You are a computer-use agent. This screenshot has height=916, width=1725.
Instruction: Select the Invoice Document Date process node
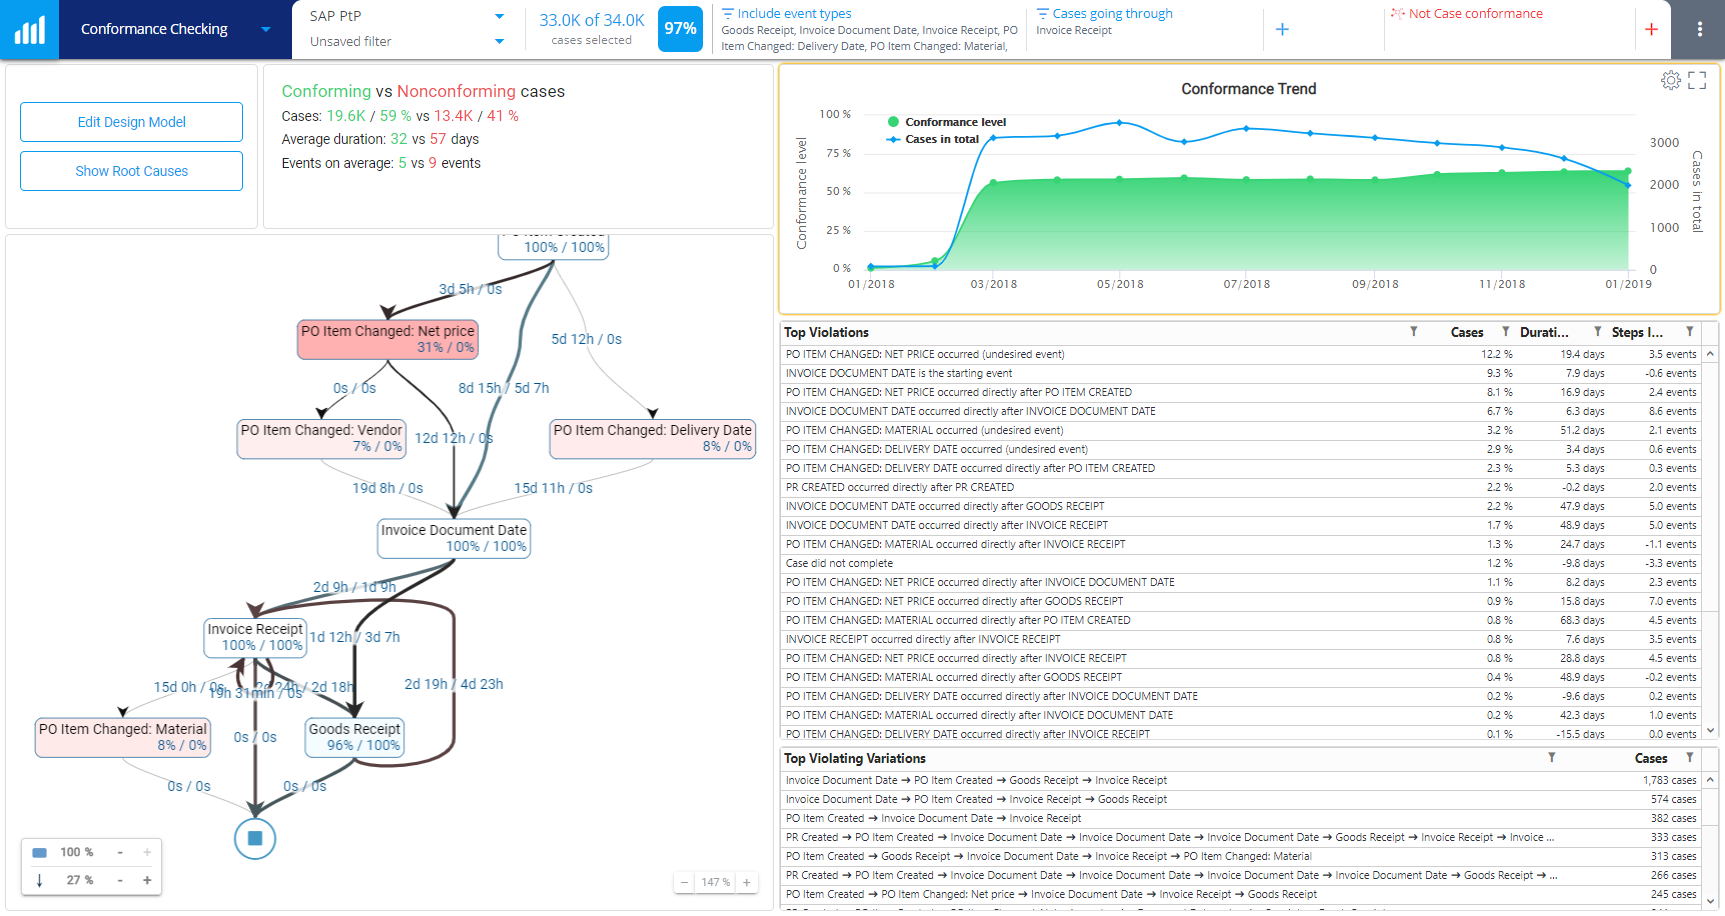(x=453, y=538)
